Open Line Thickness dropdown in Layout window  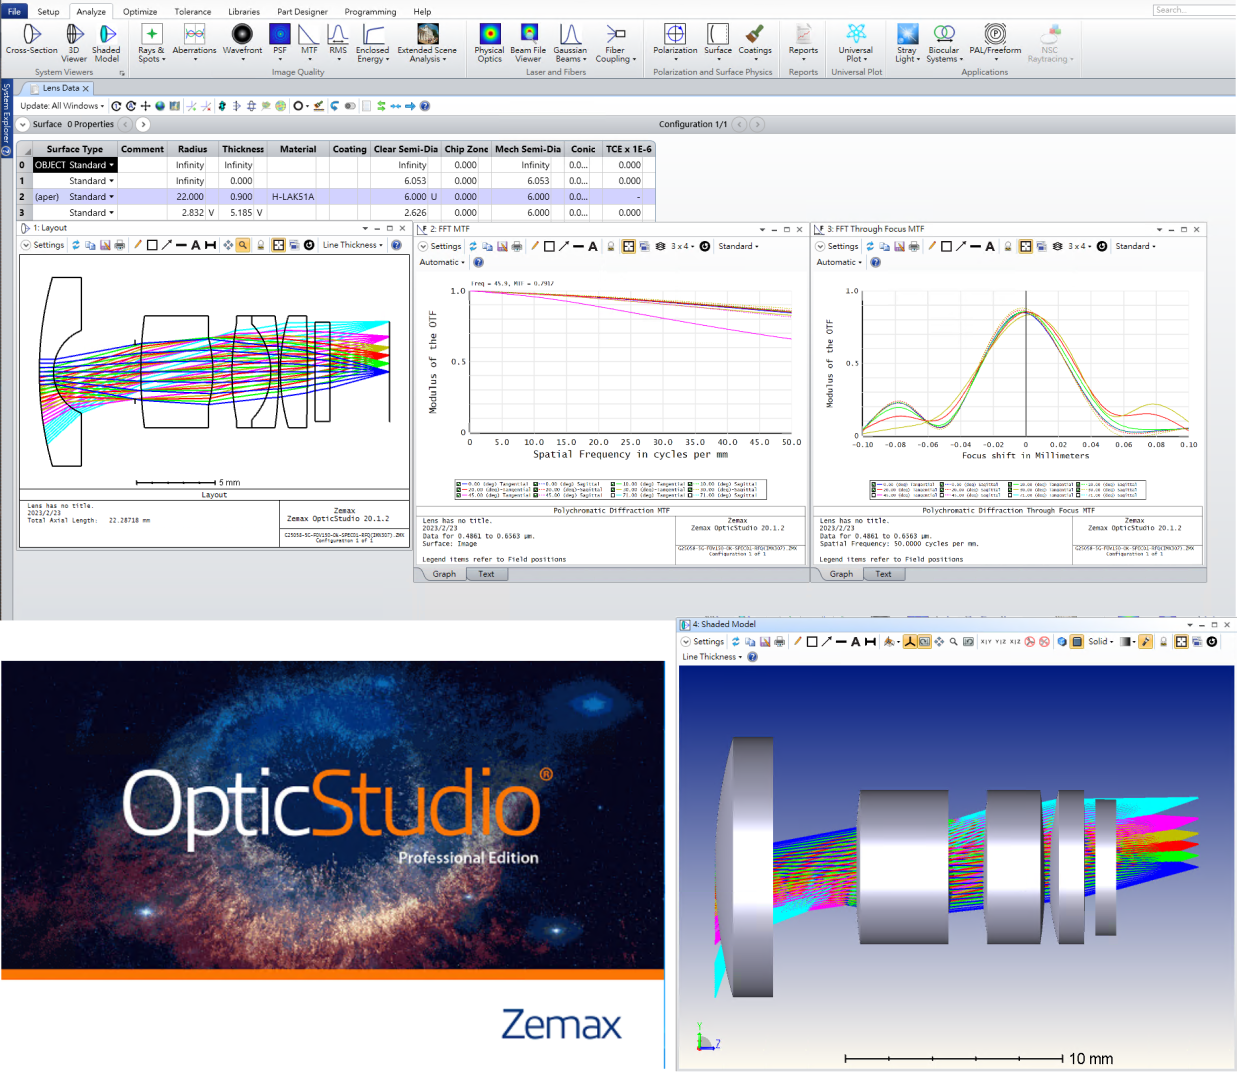(x=352, y=245)
